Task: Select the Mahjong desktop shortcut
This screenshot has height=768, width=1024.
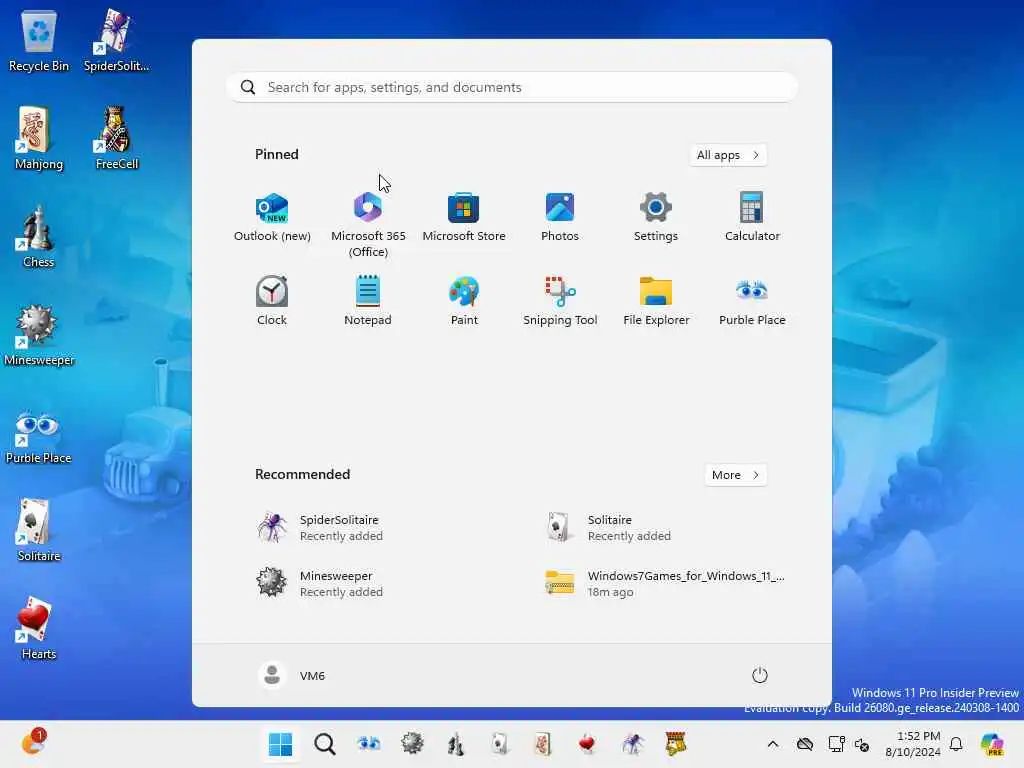Action: [x=39, y=138]
